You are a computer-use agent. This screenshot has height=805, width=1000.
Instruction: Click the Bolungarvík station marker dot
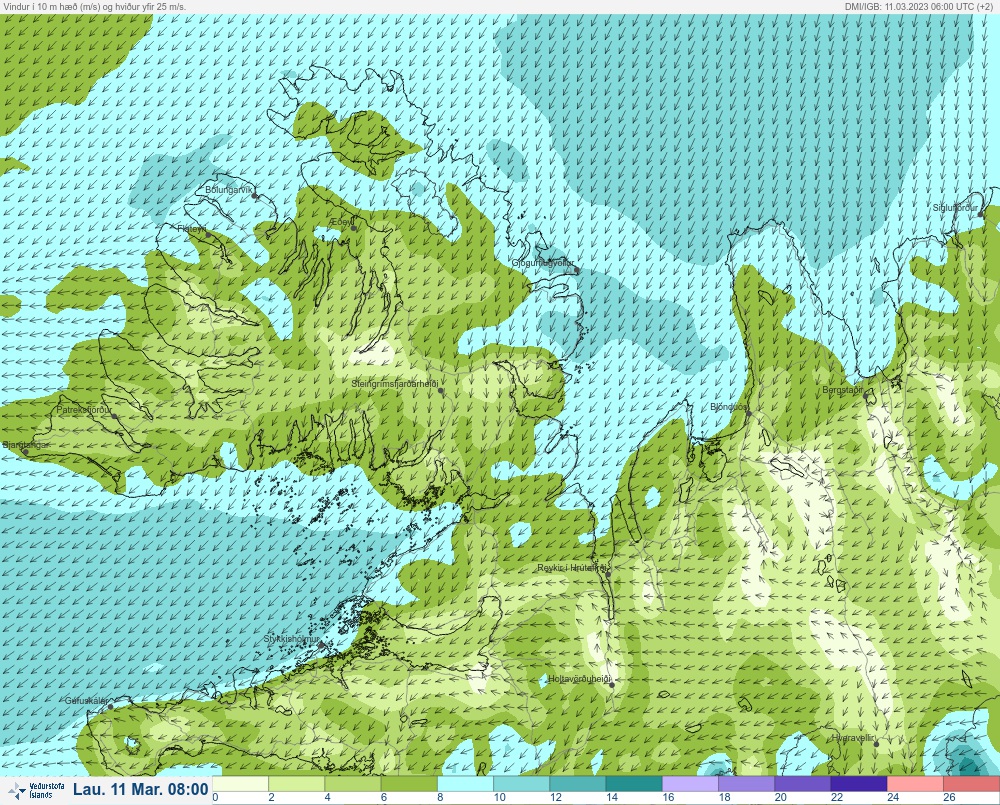pos(255,196)
